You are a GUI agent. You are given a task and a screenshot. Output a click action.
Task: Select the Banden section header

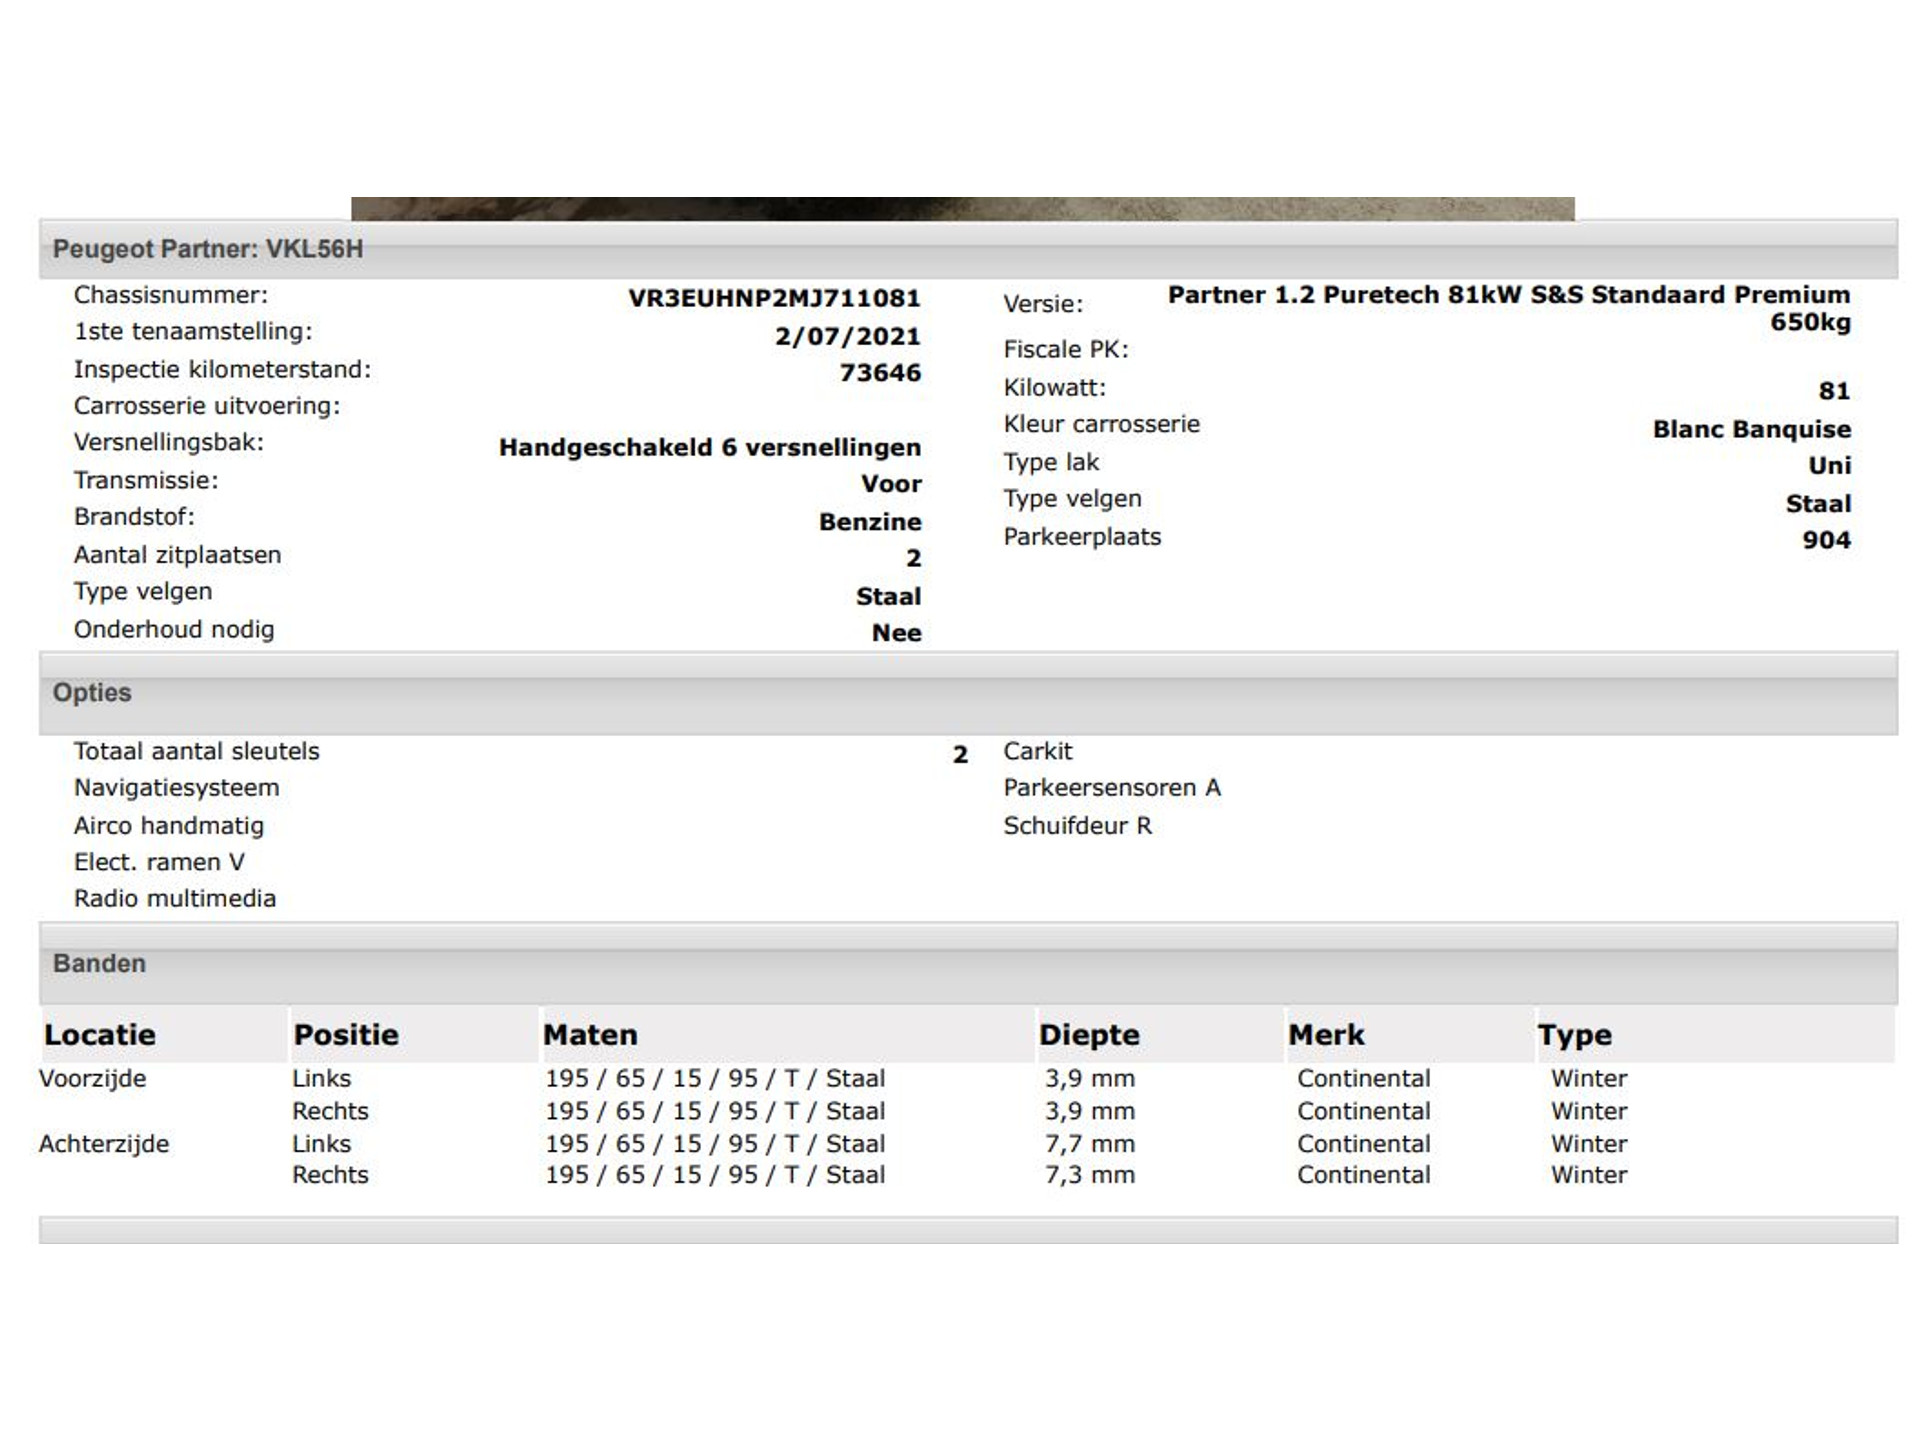click(x=99, y=963)
